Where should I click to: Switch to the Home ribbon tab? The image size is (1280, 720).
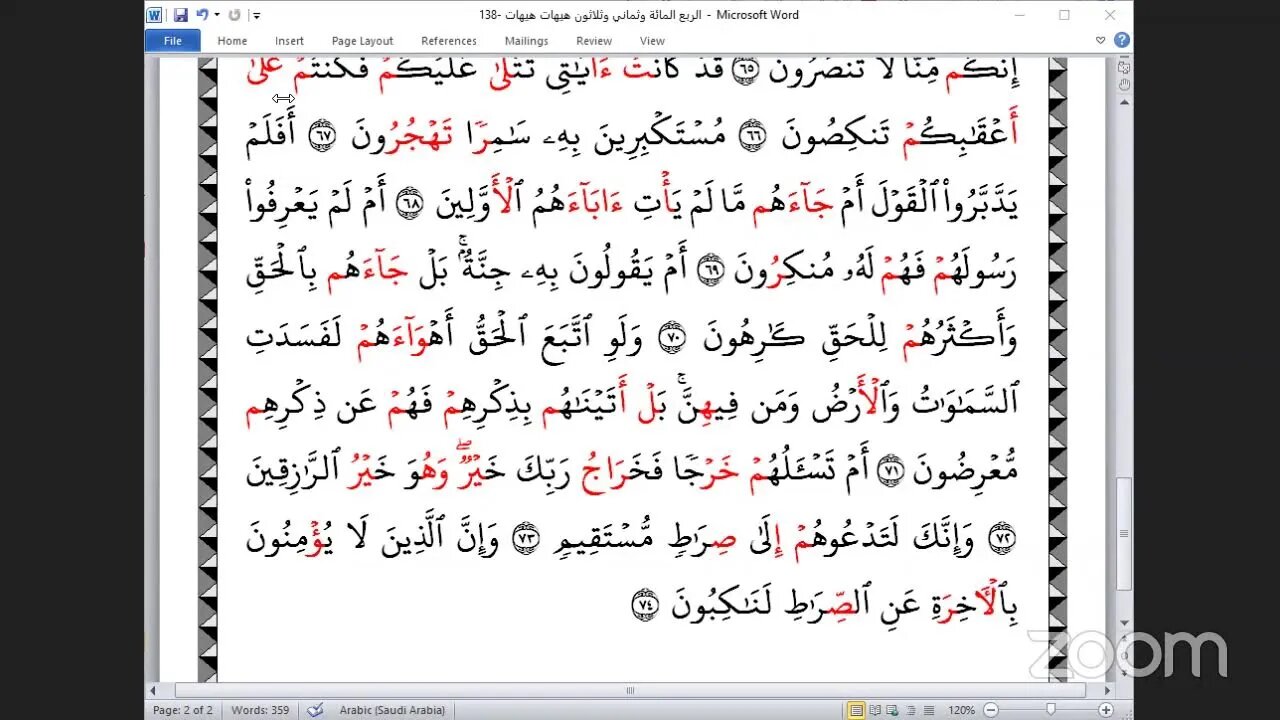click(232, 41)
